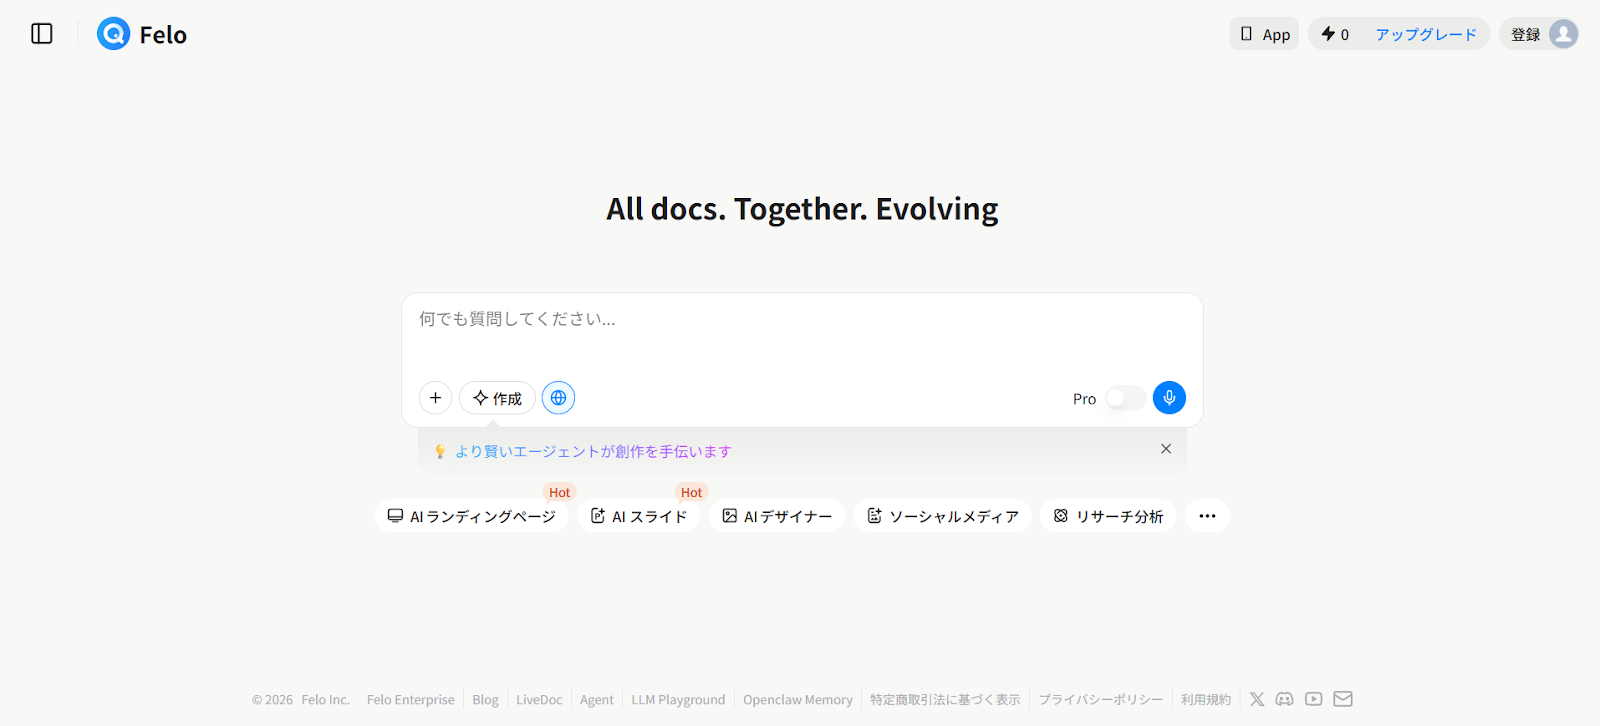Viewport: 1600px width, 726px height.
Task: Expand the 作成 create menu
Action: (x=497, y=398)
